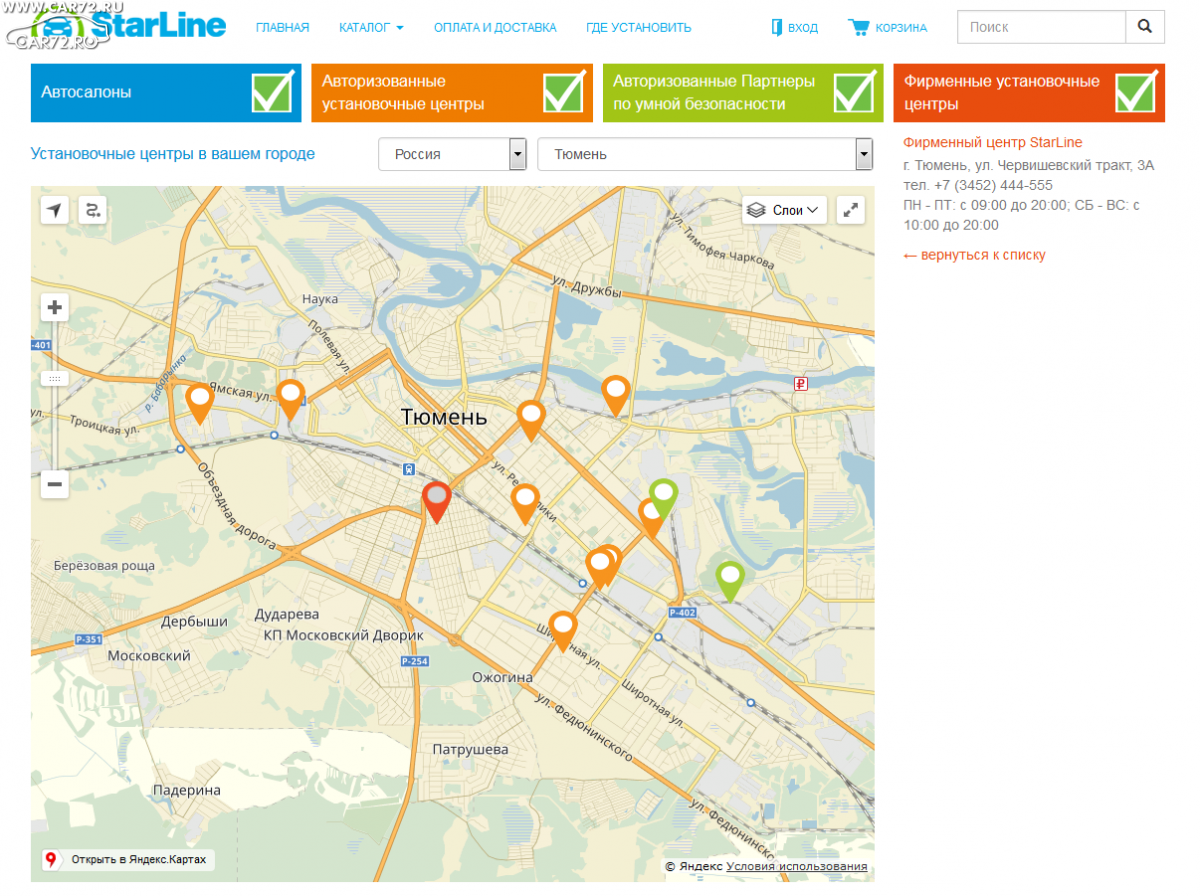Click the Дударева label on map
Viewport: 1200px width, 896px height.
[x=287, y=614]
